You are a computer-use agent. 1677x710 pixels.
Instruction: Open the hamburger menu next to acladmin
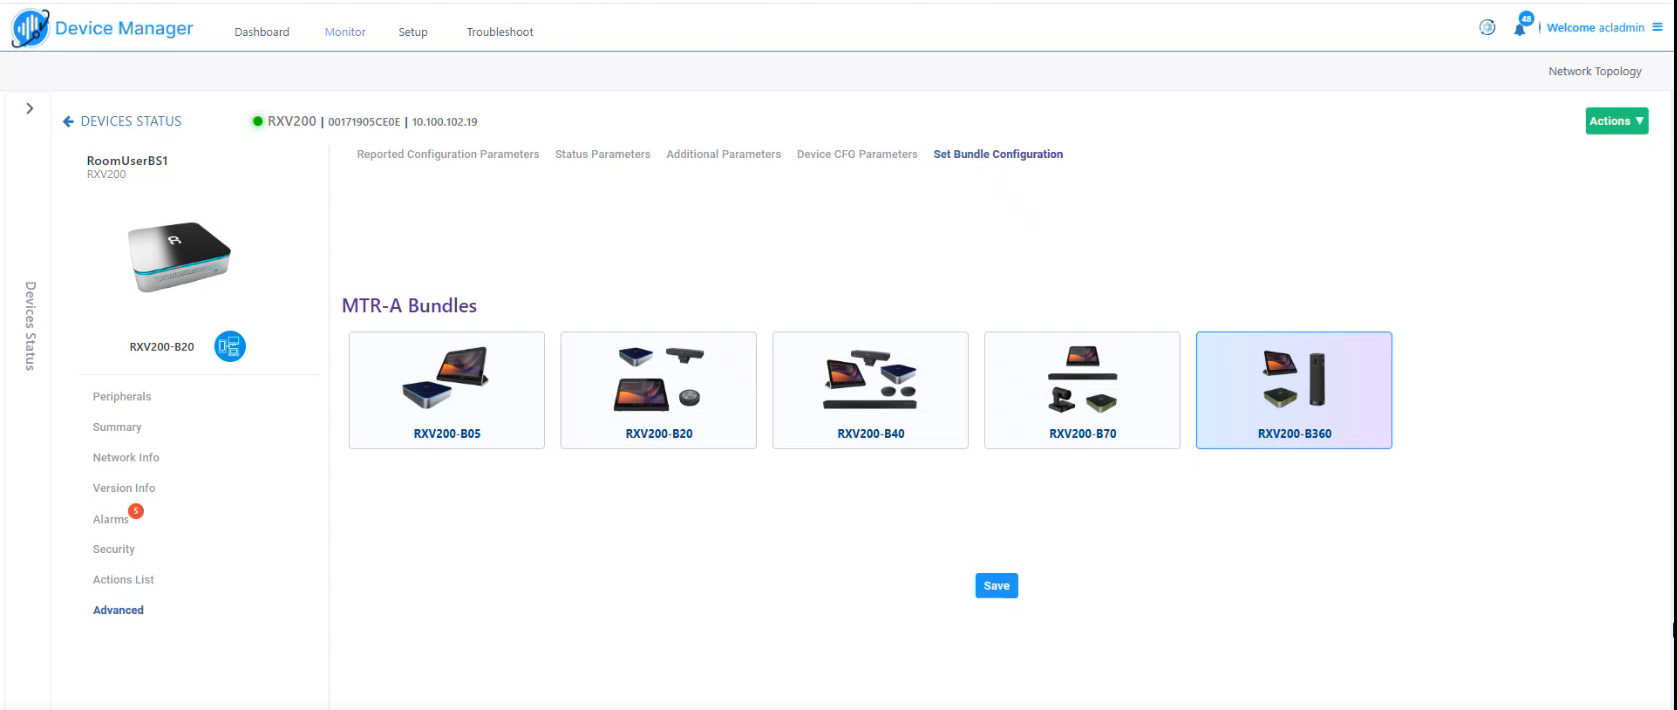pyautogui.click(x=1657, y=27)
